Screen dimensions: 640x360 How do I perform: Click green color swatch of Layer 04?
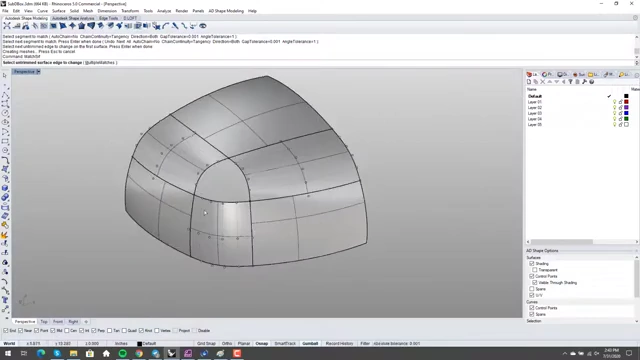(x=626, y=119)
